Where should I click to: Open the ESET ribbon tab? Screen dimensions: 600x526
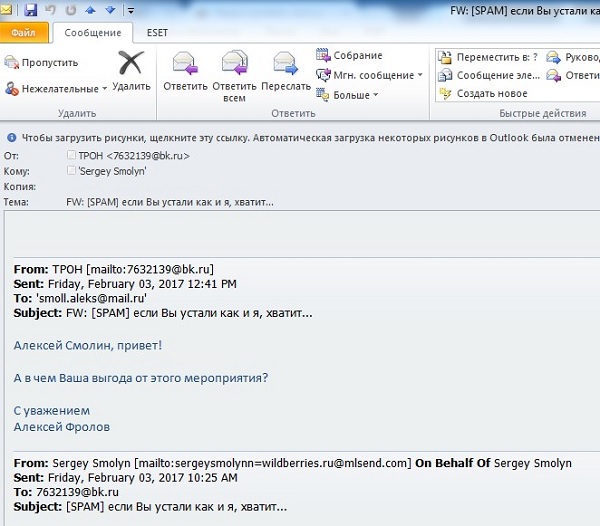(157, 33)
